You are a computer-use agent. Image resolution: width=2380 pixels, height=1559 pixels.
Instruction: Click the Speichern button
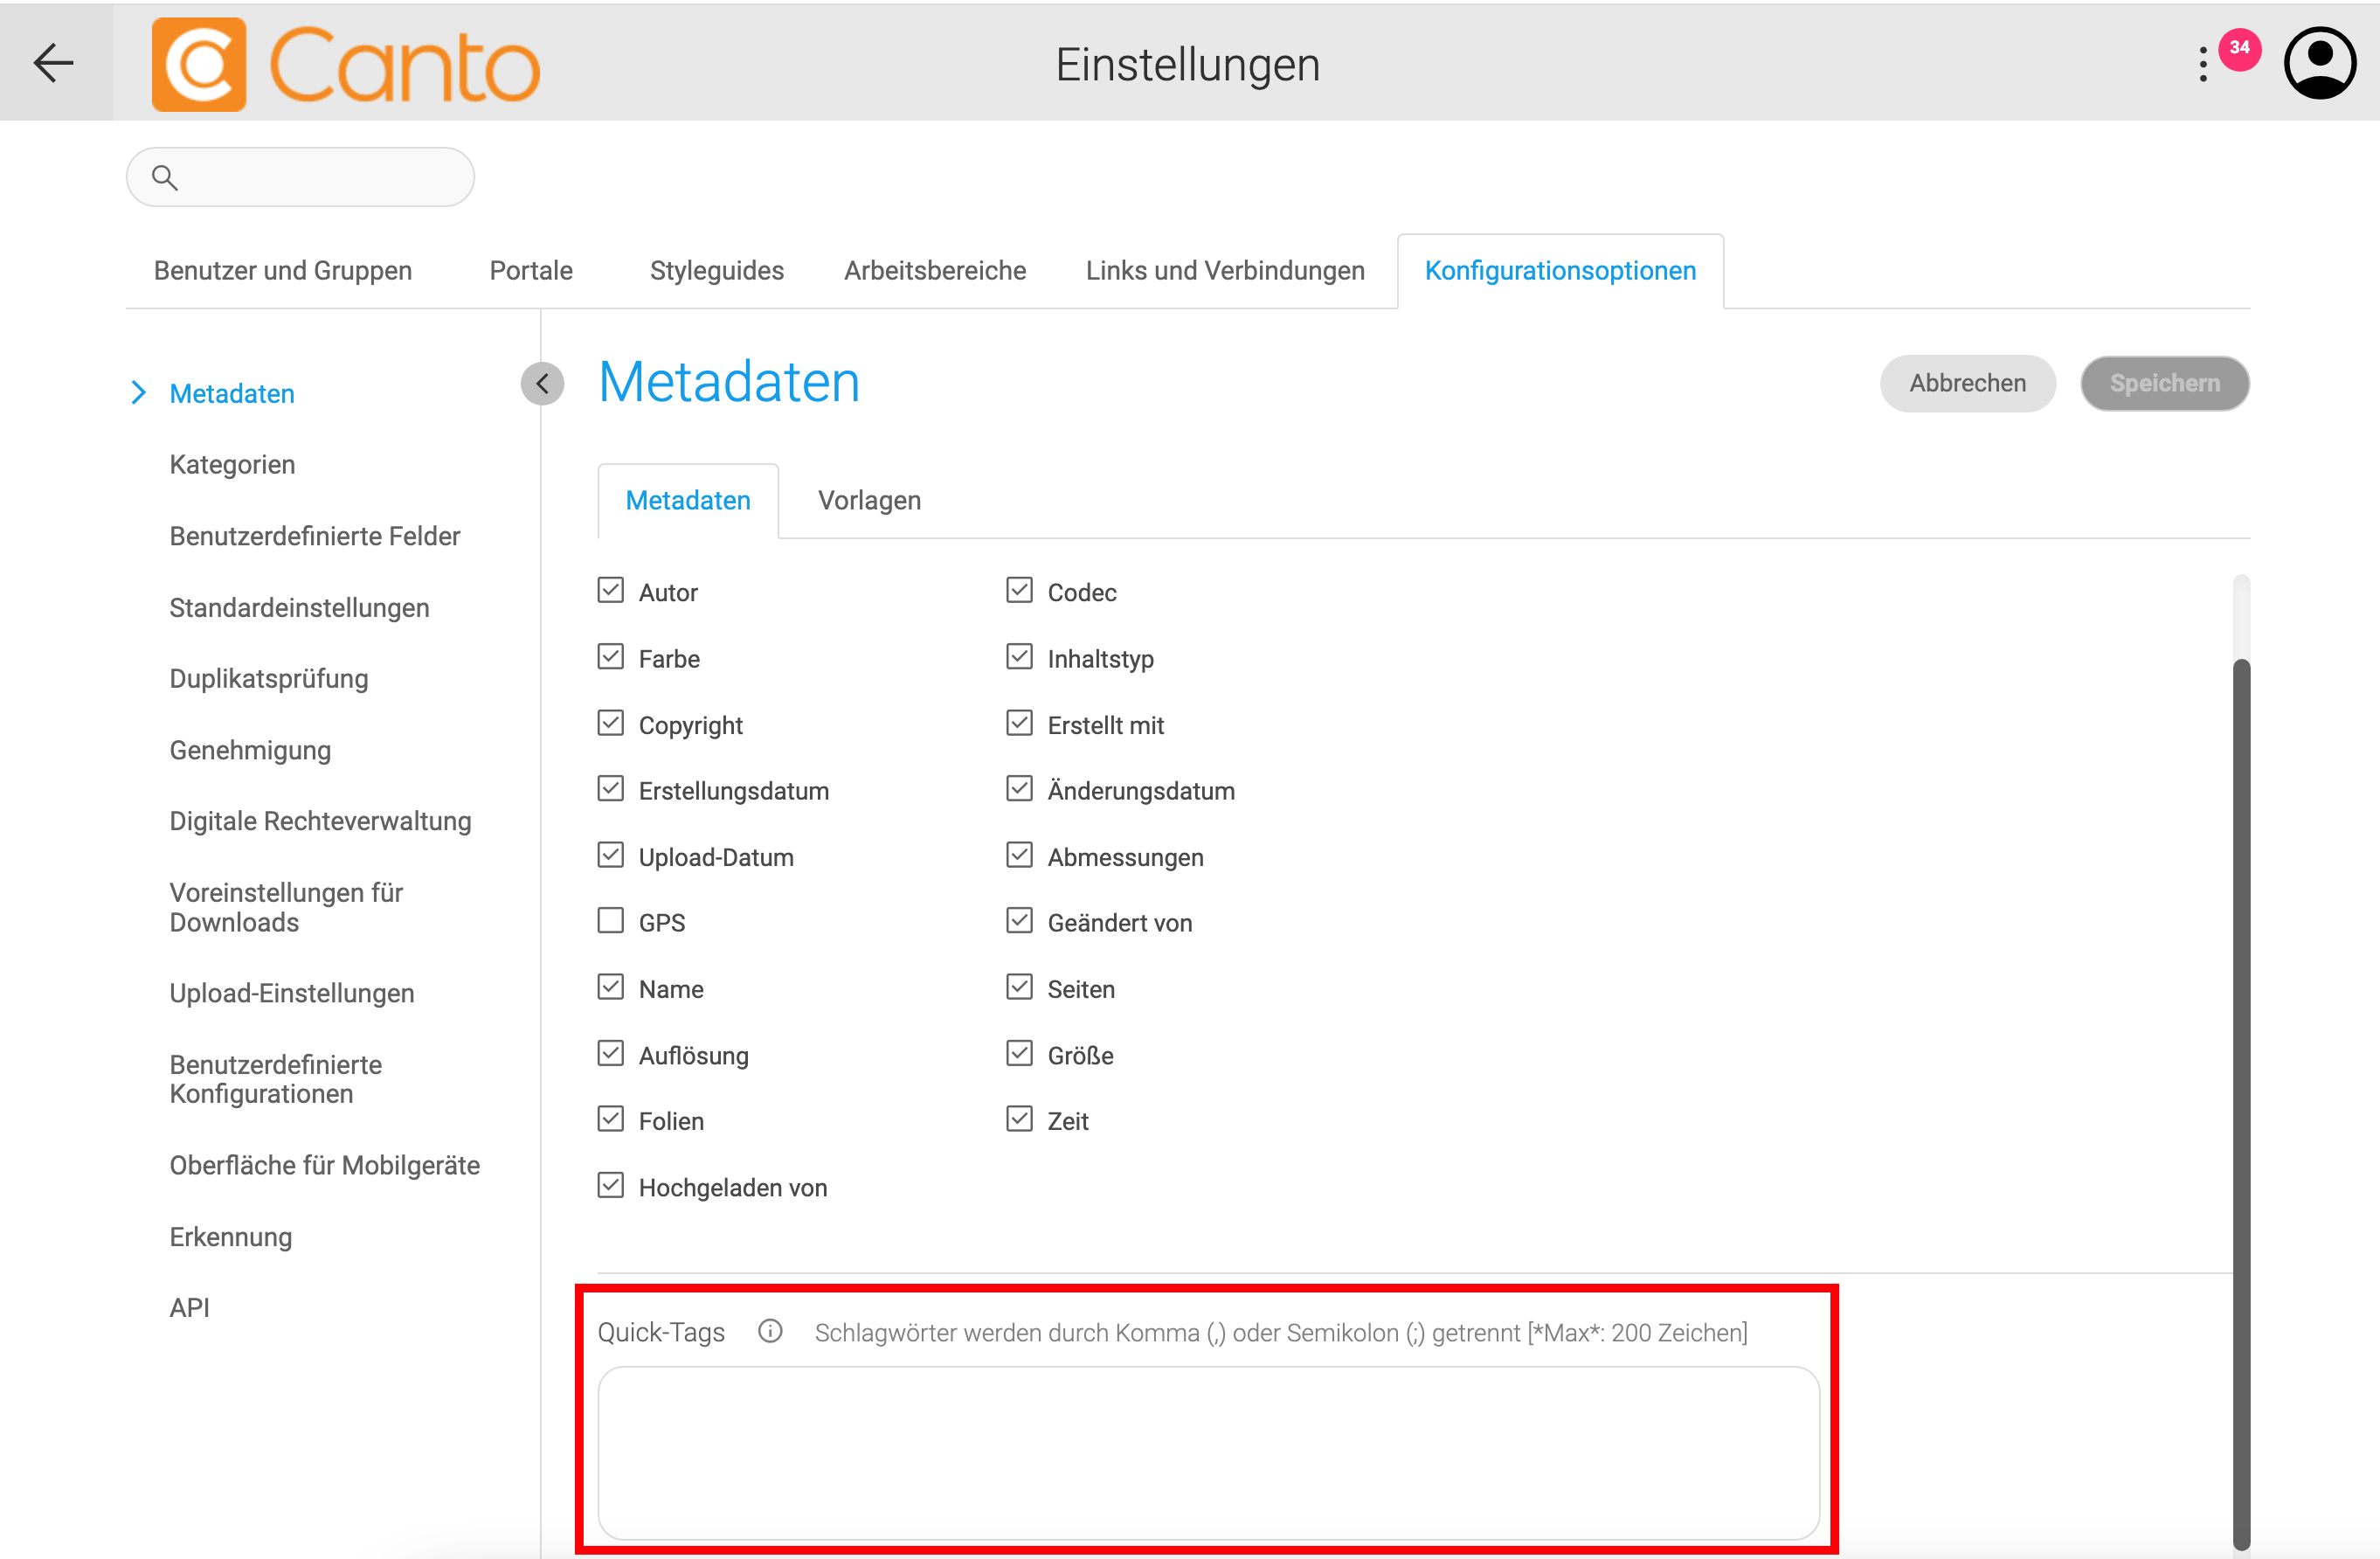[x=2164, y=383]
